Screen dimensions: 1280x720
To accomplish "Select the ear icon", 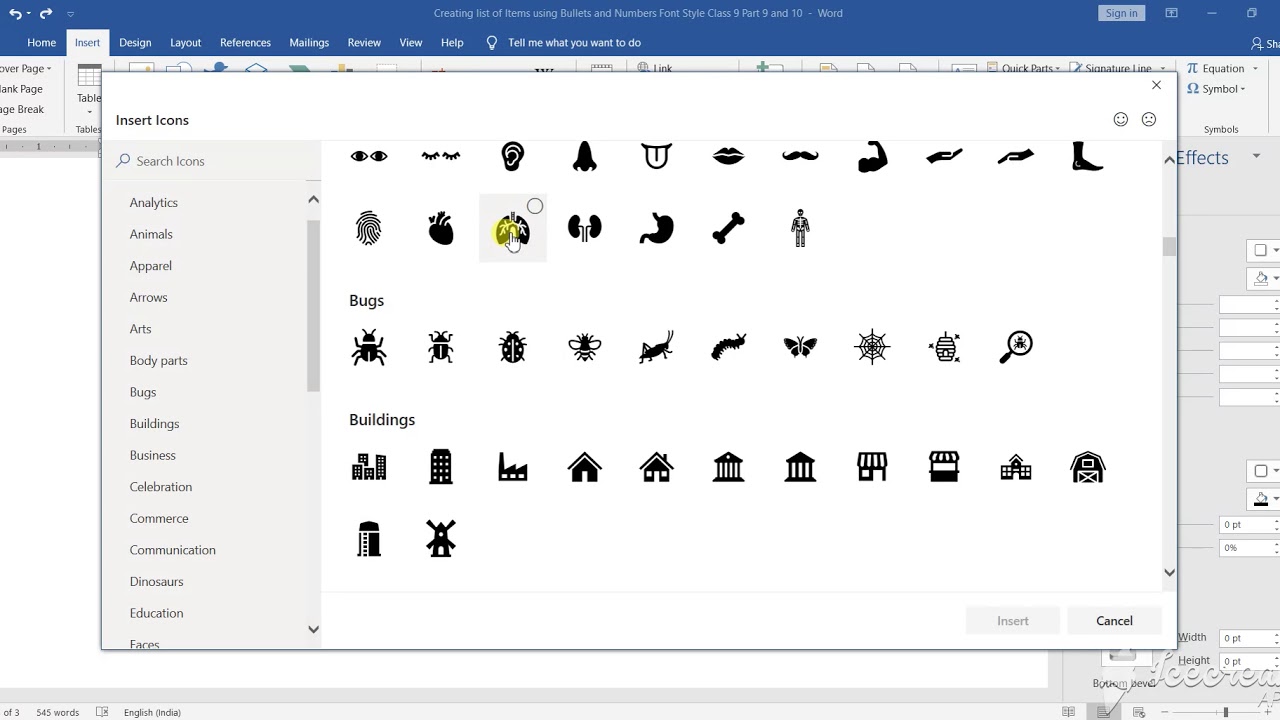I will (x=513, y=156).
